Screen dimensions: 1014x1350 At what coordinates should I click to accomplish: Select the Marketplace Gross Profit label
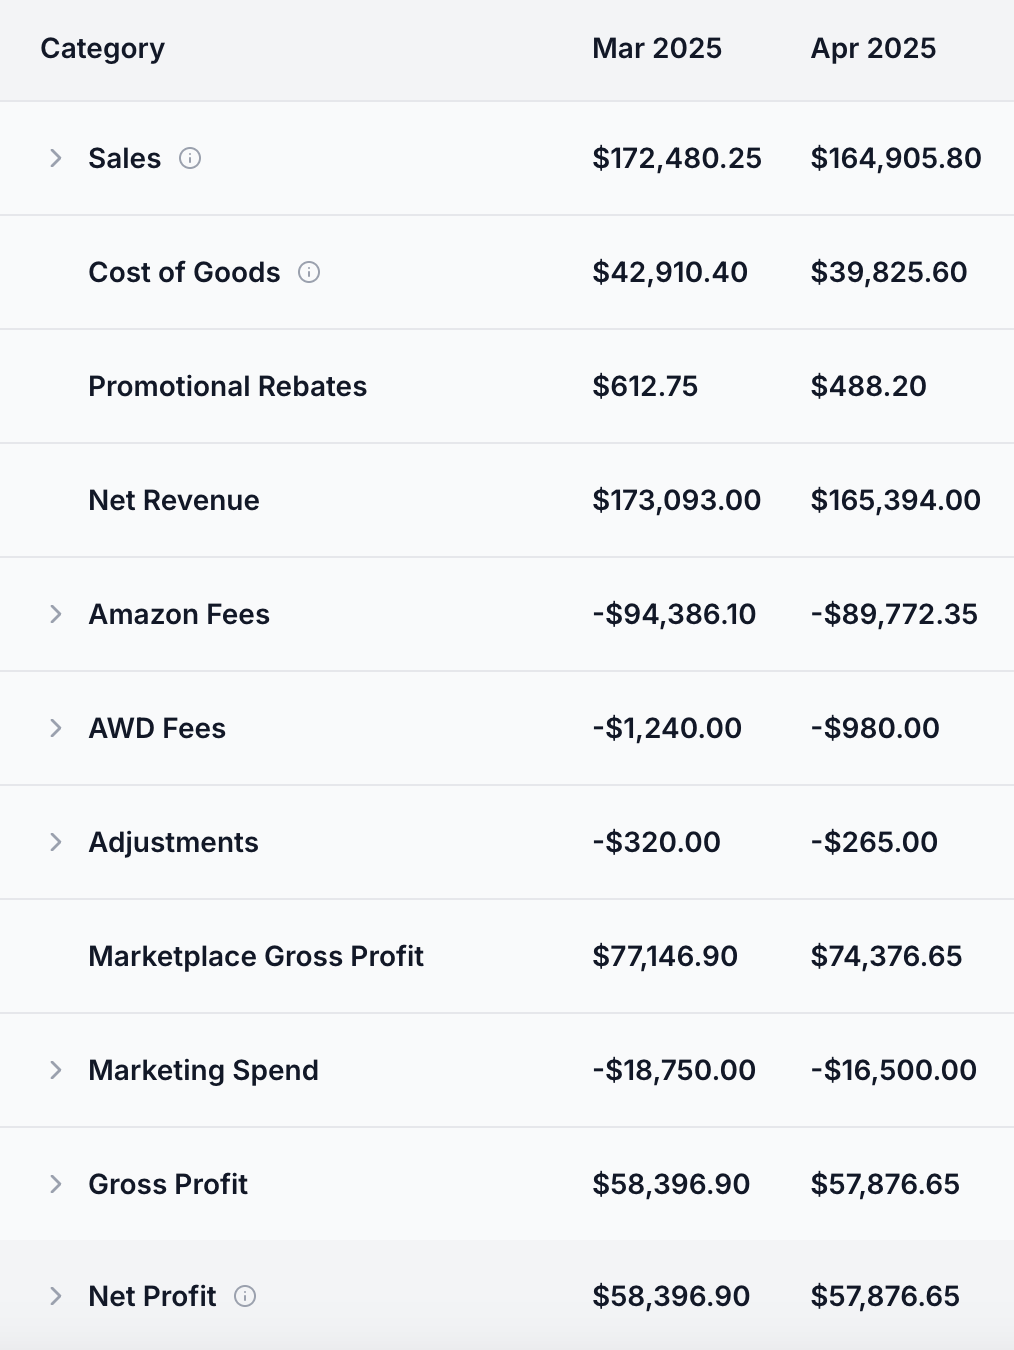coord(256,956)
